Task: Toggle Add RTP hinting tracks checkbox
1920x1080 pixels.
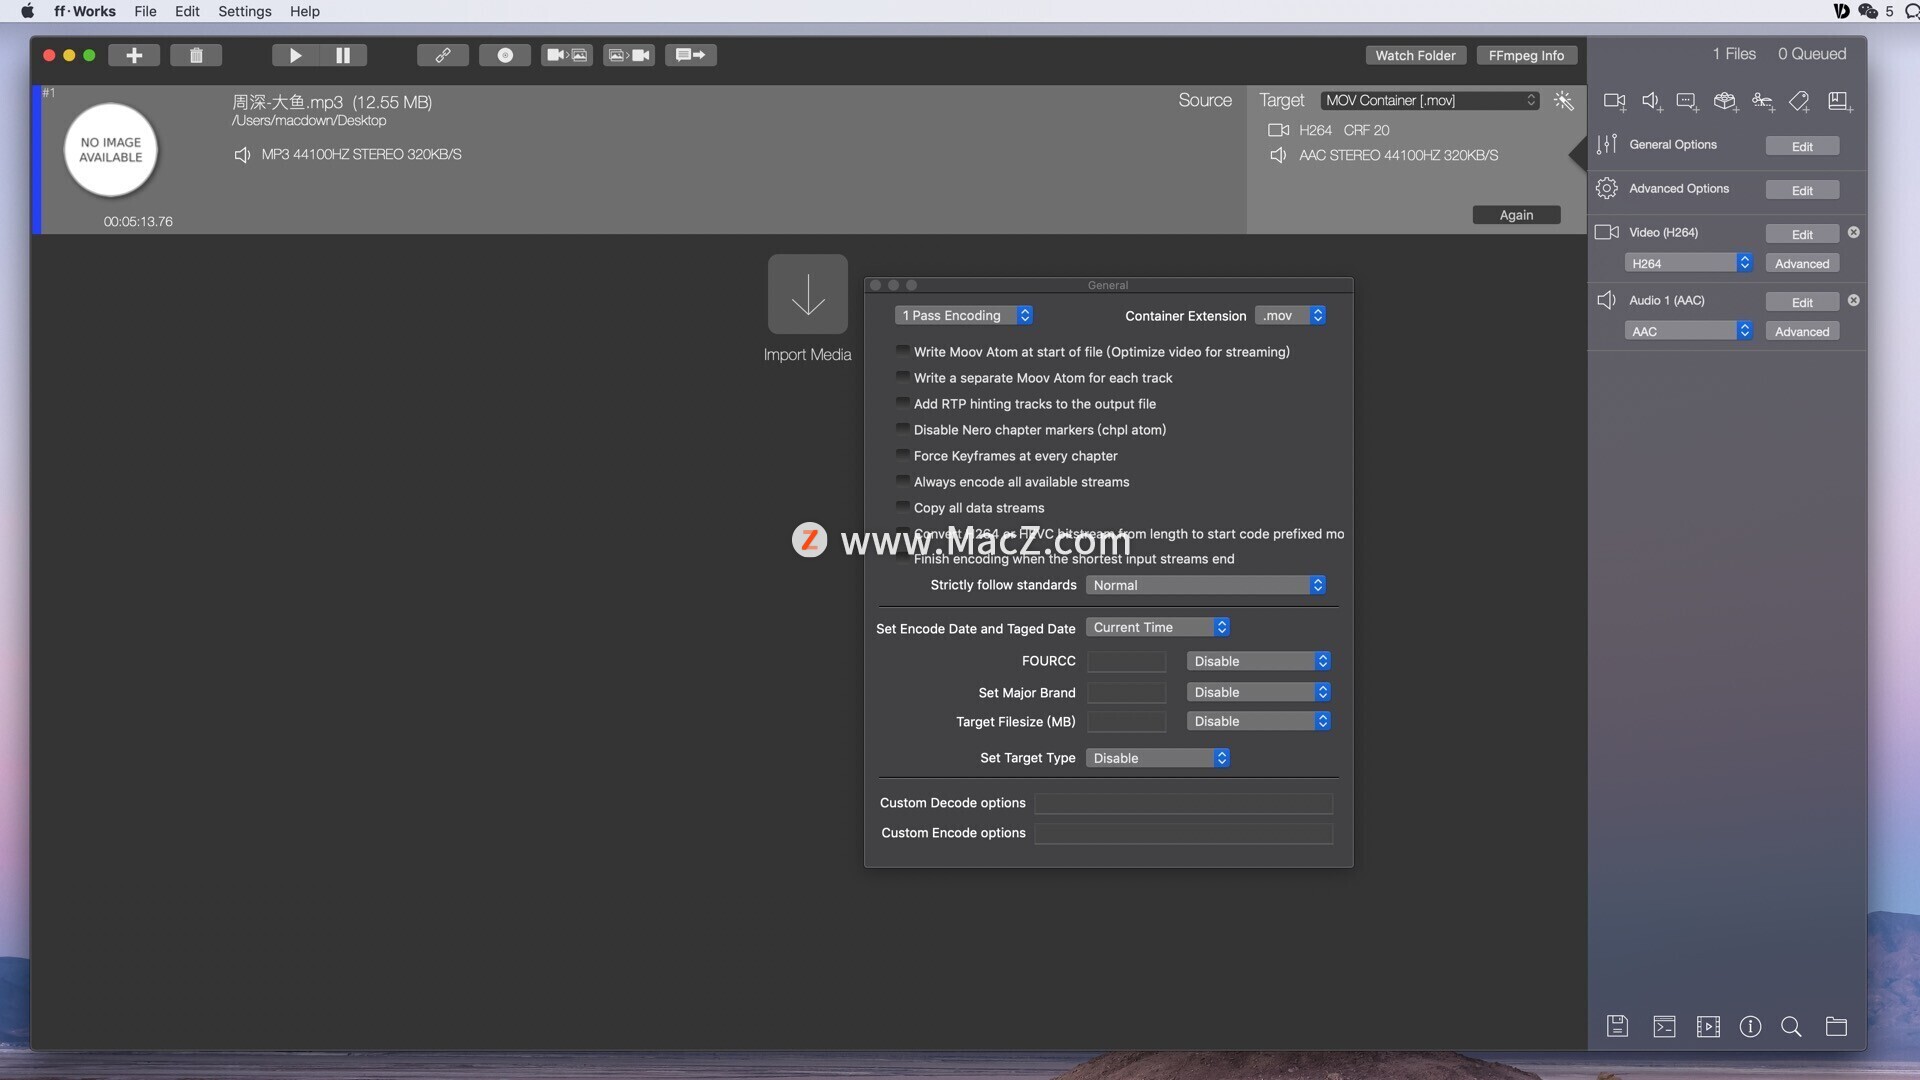Action: click(902, 403)
